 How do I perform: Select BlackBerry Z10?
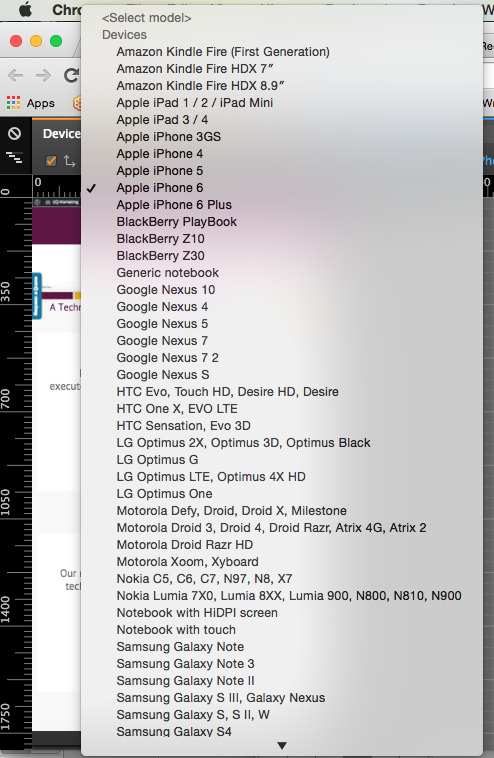click(x=282, y=239)
